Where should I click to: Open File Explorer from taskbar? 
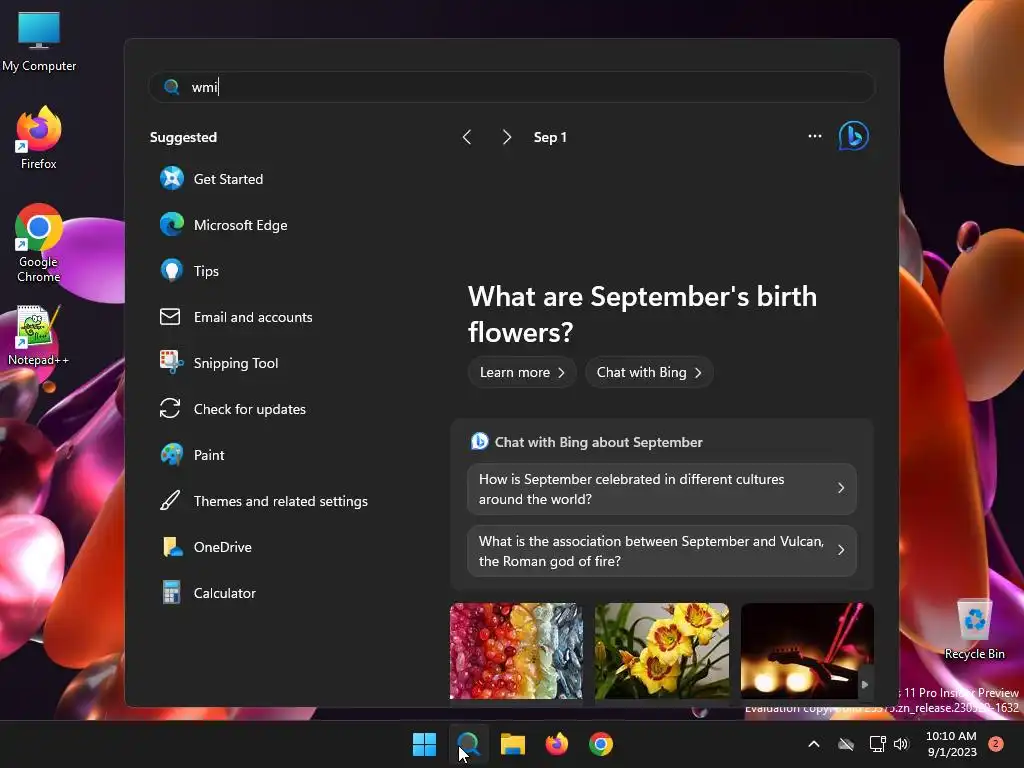(x=513, y=744)
